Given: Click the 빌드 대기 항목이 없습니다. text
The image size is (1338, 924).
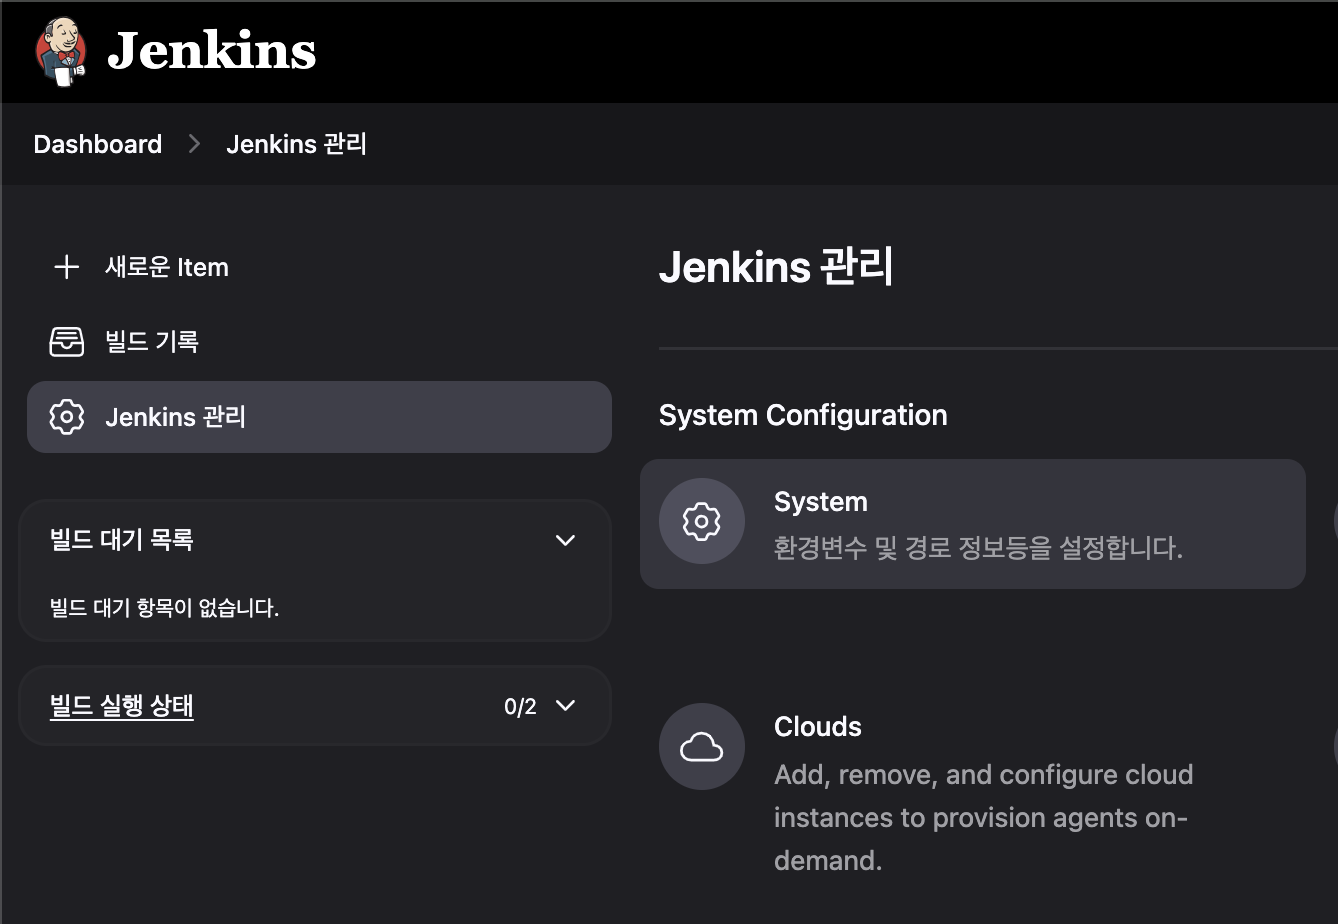Looking at the screenshot, I should 164,607.
